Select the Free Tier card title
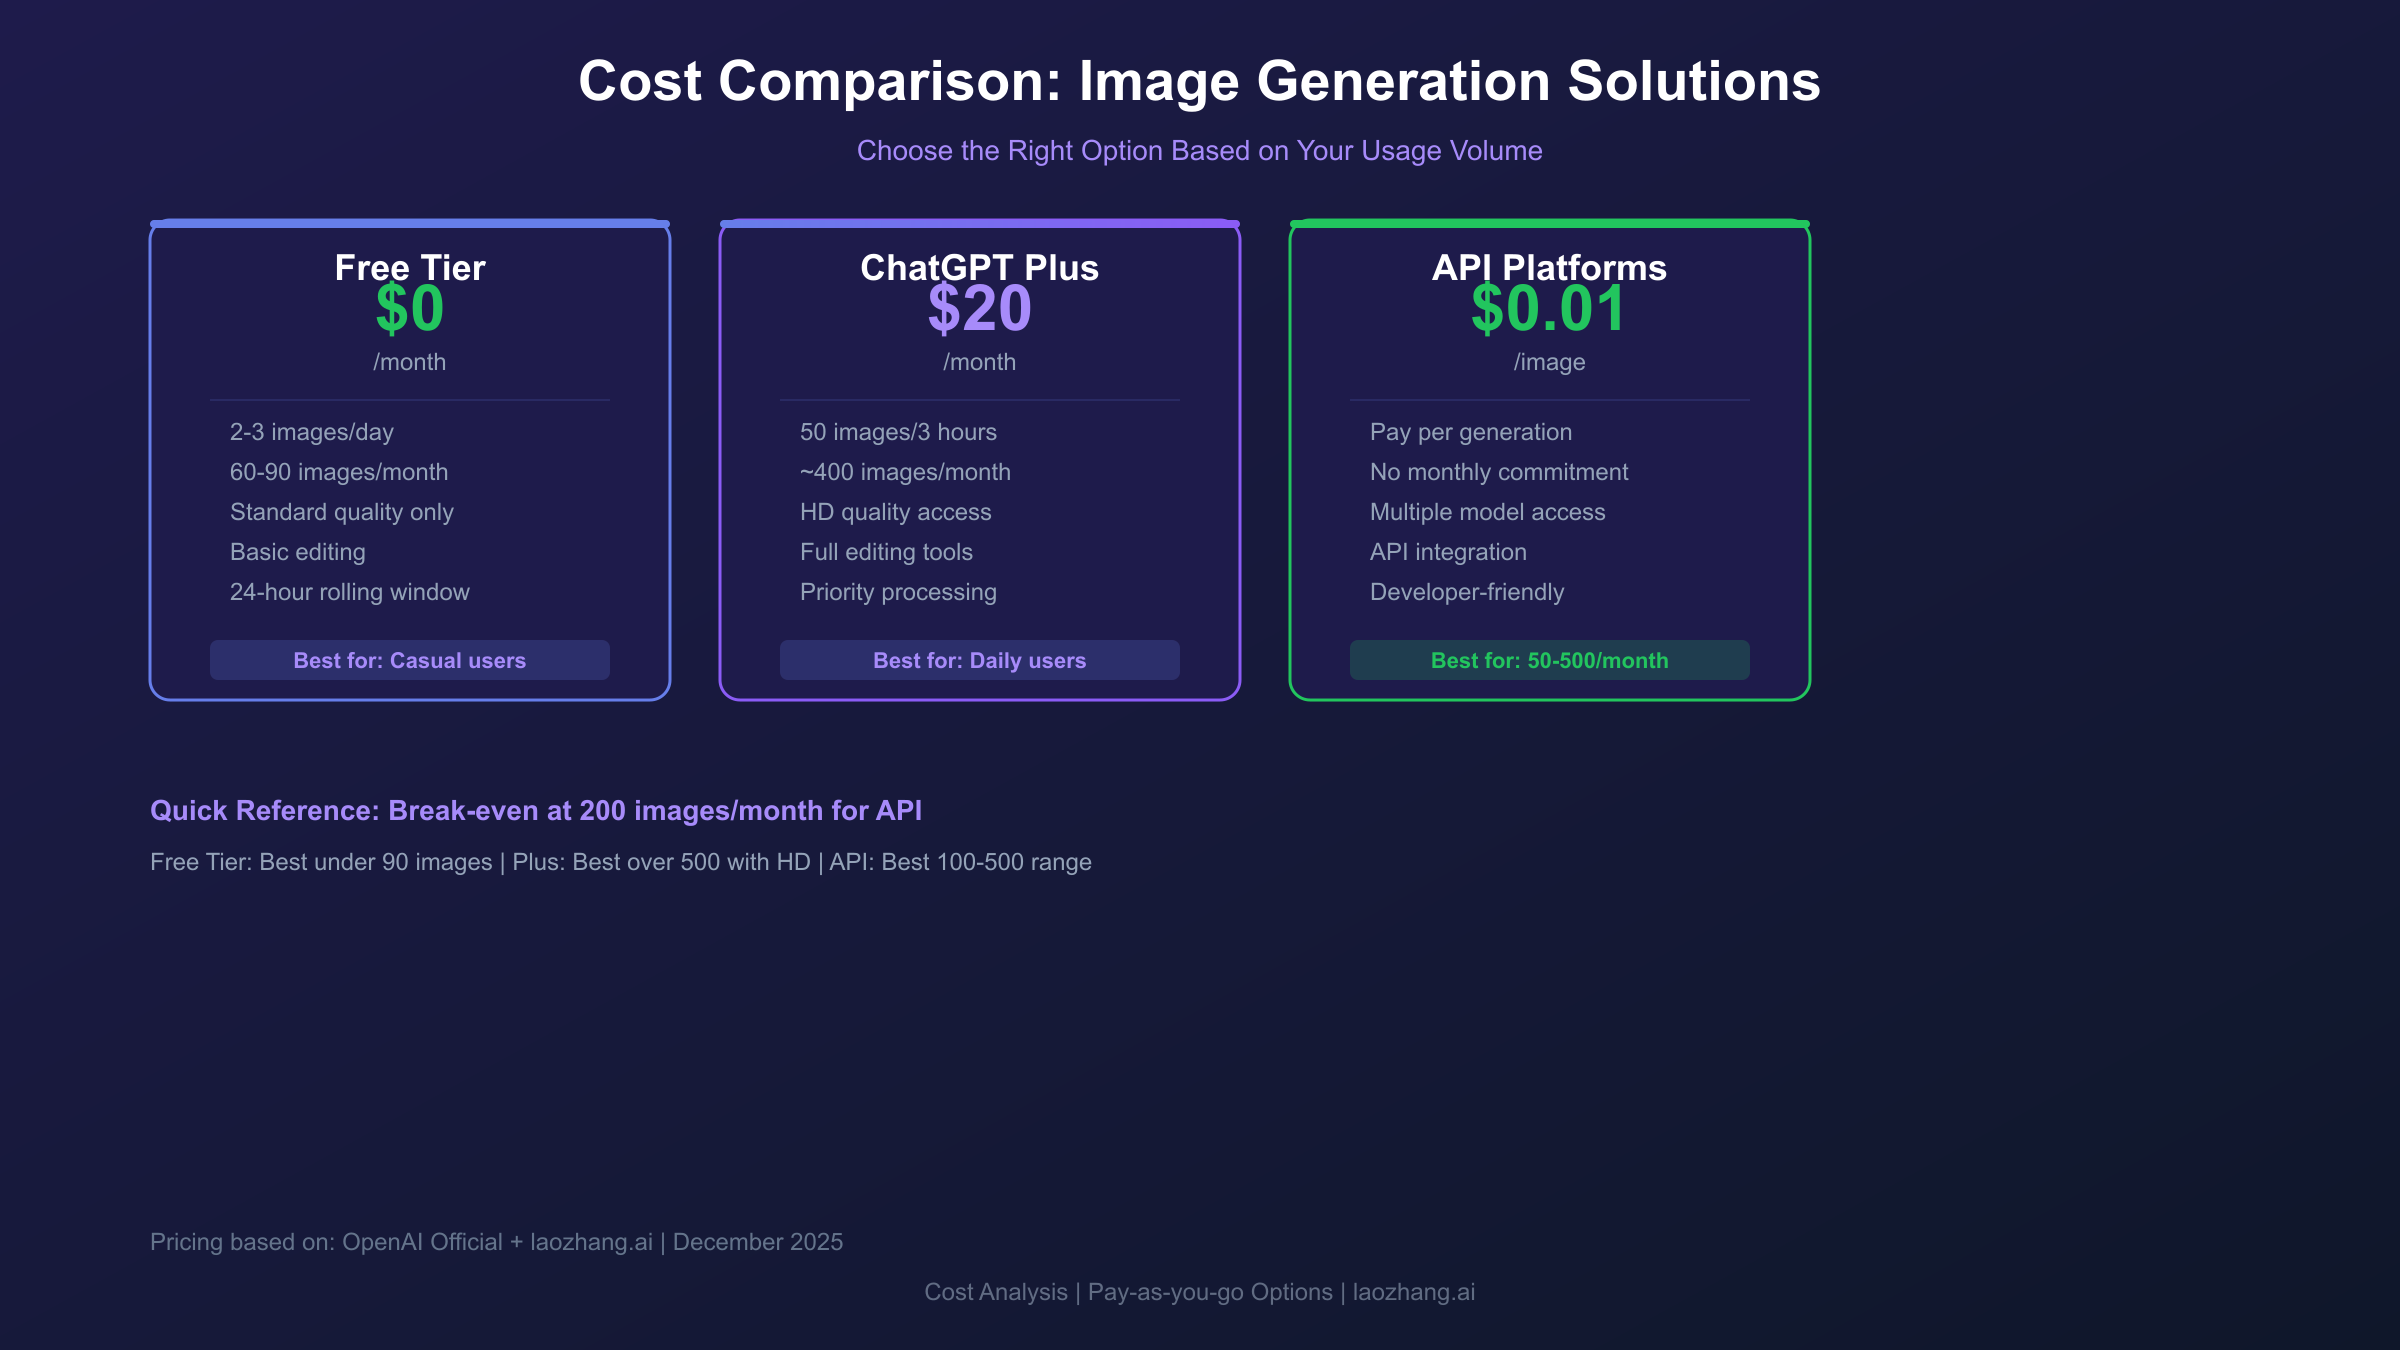The image size is (2400, 1350). pyautogui.click(x=409, y=267)
